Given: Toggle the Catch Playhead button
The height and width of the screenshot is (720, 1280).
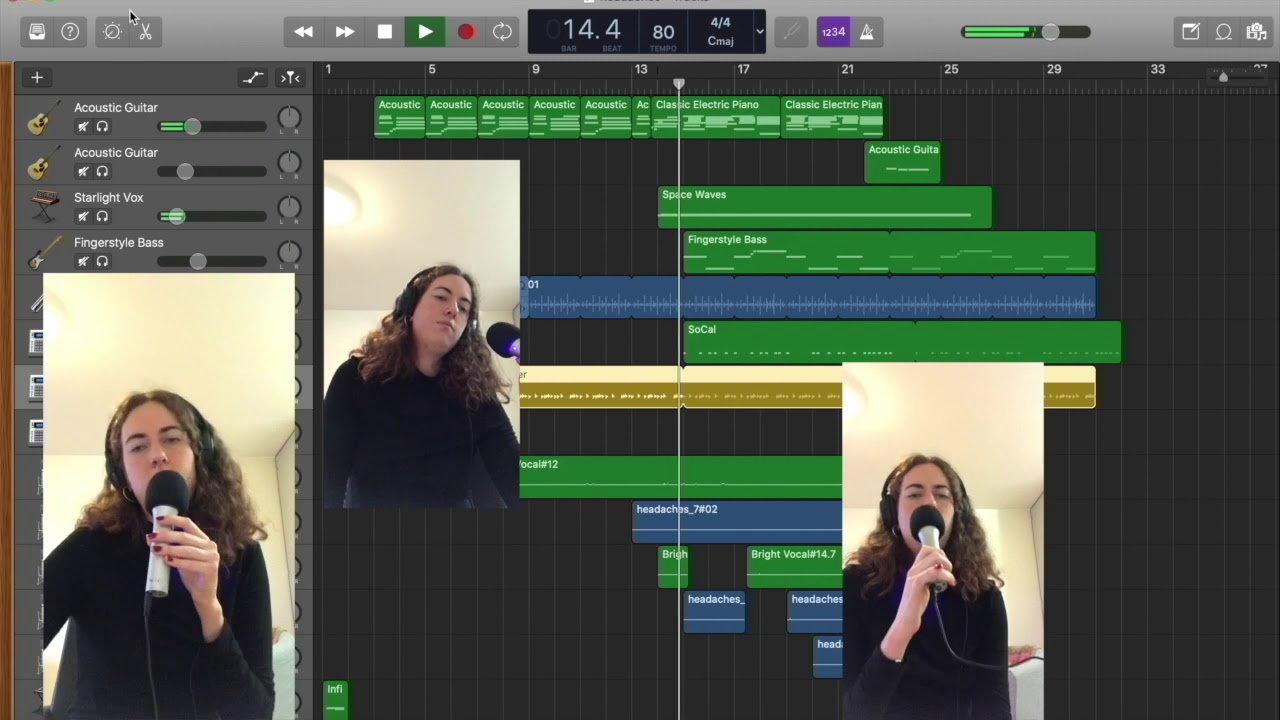Looking at the screenshot, I should coord(290,77).
